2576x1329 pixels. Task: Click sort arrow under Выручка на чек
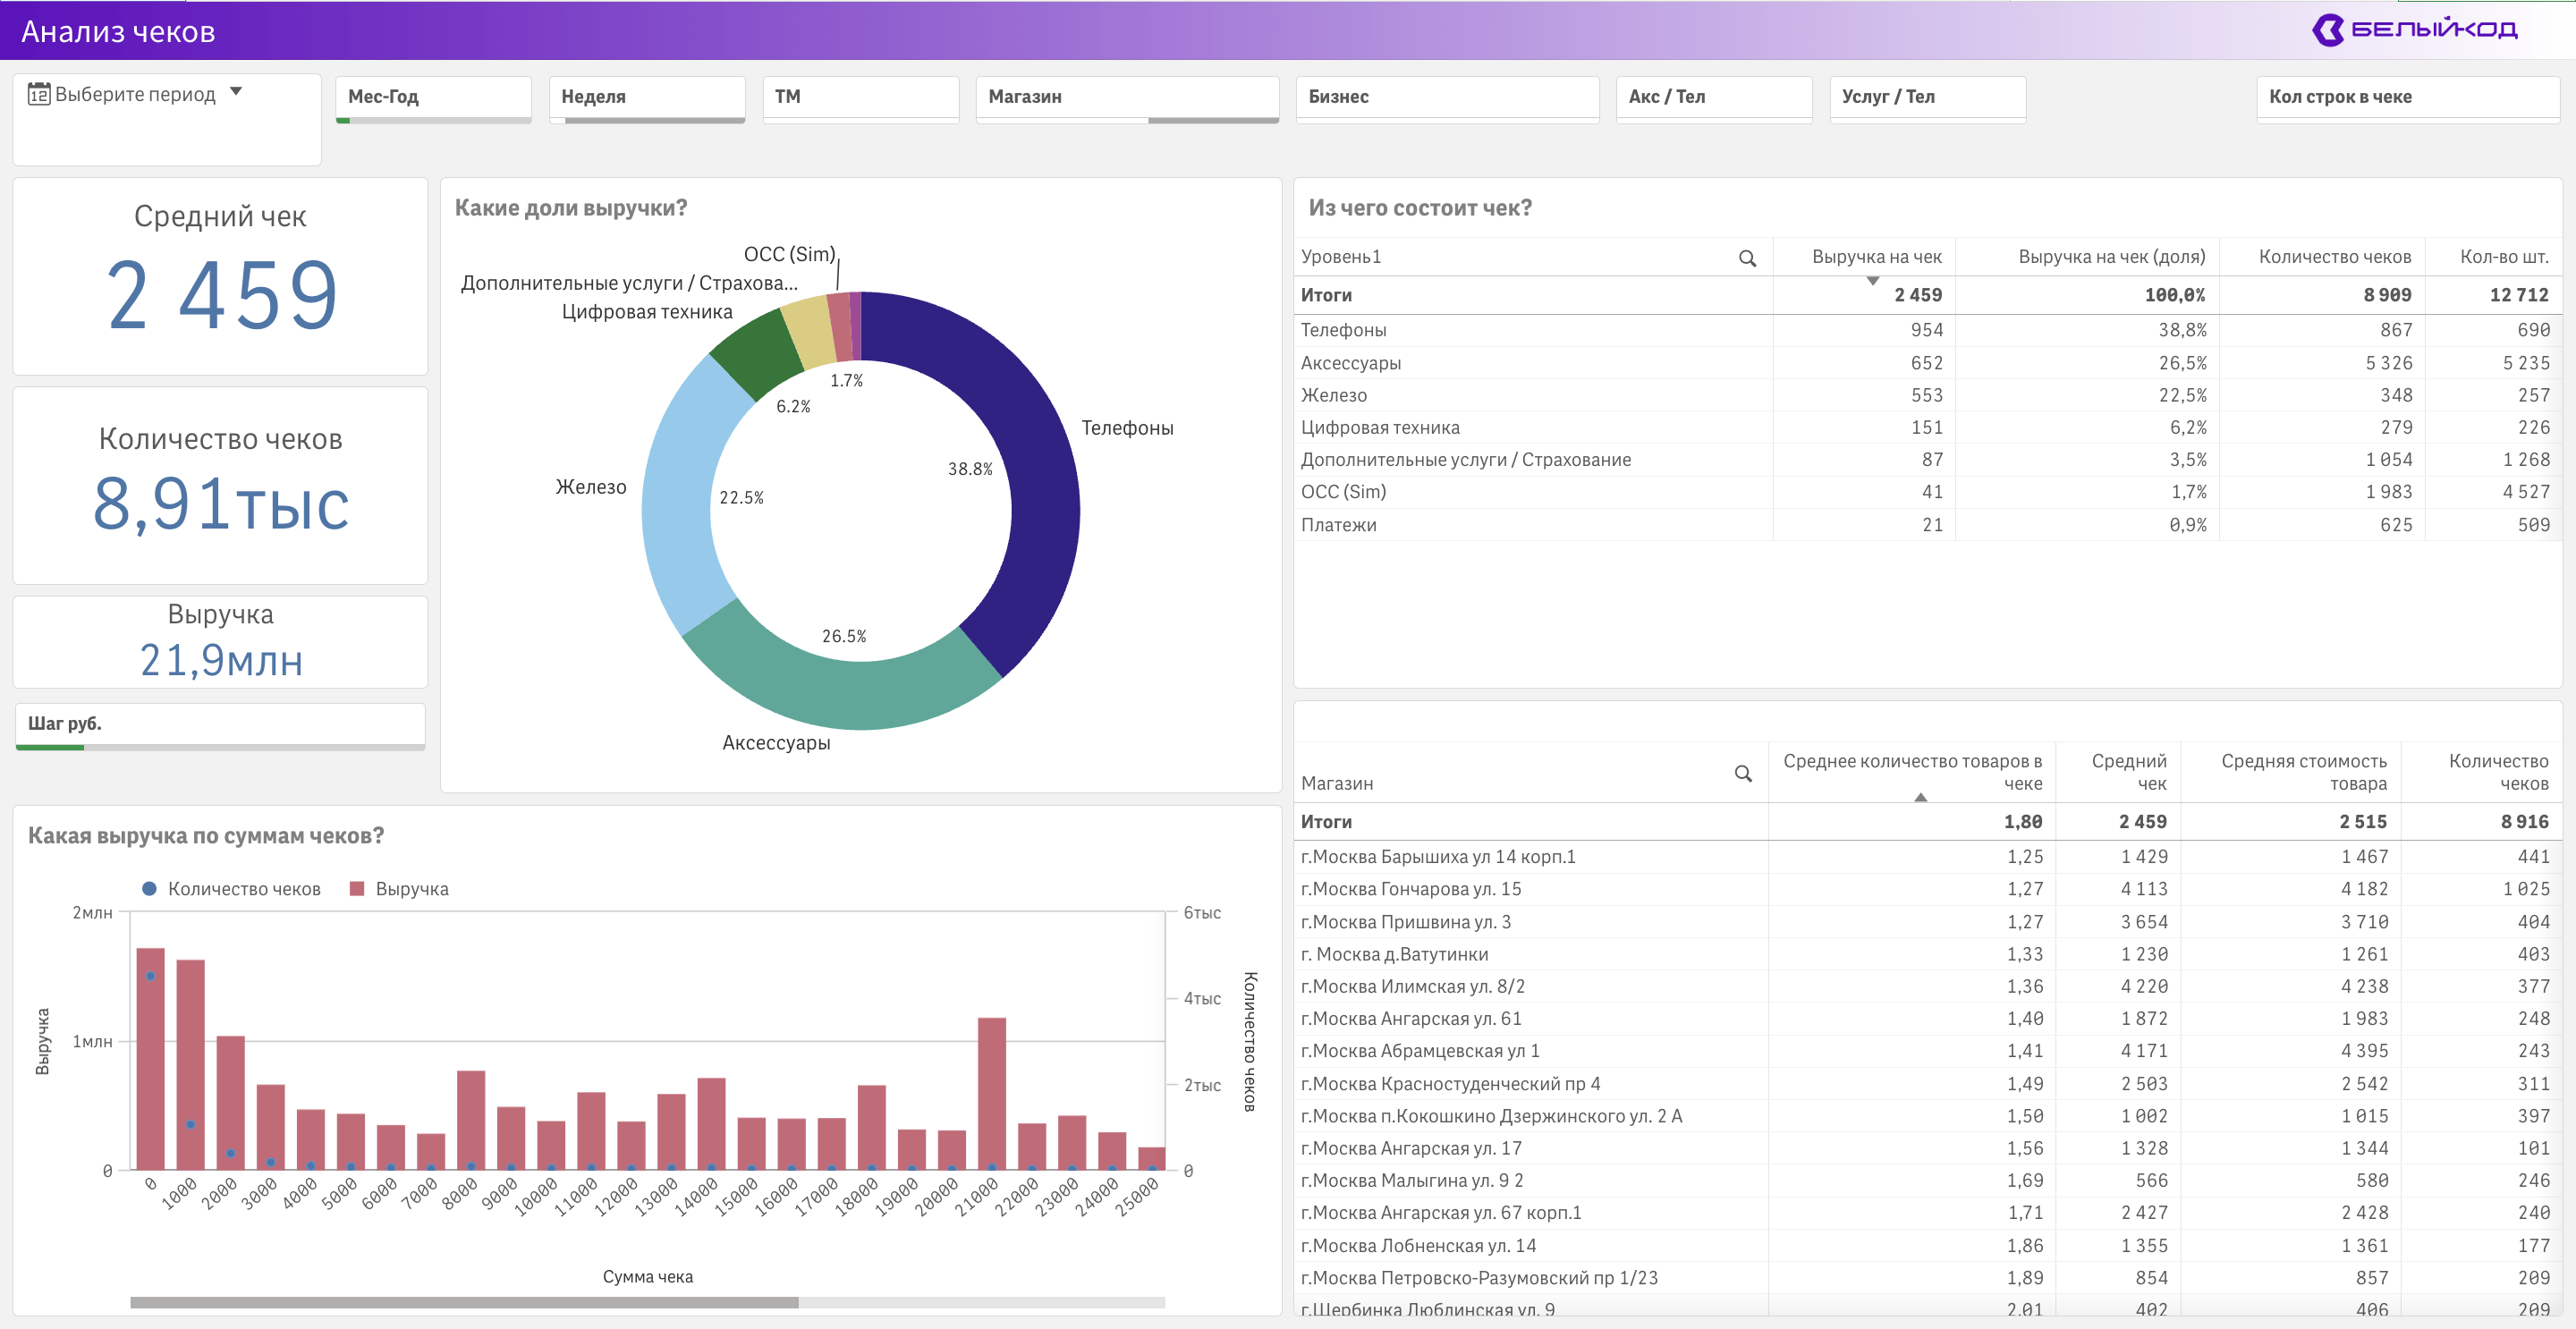point(1872,281)
